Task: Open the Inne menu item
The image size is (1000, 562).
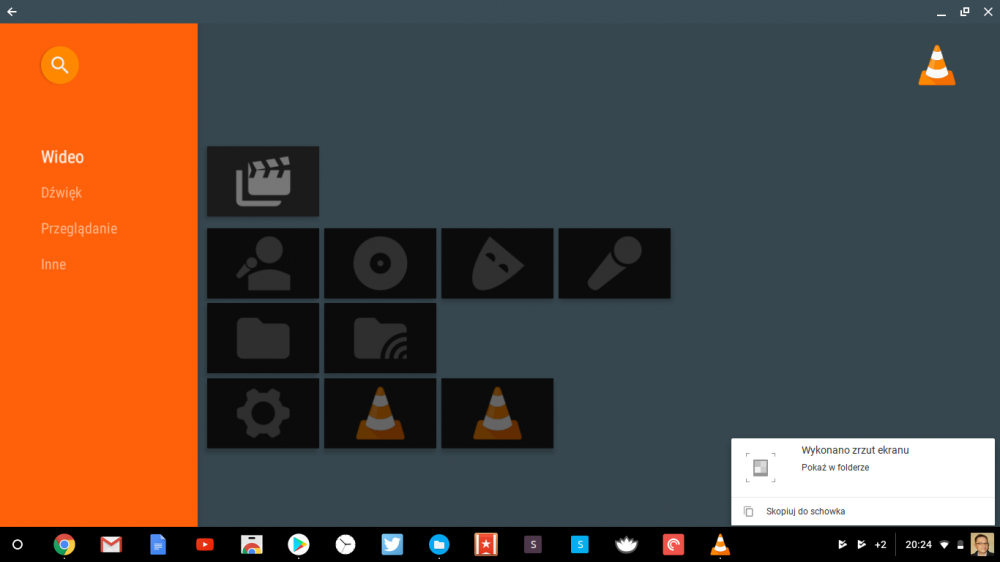Action: (54, 264)
